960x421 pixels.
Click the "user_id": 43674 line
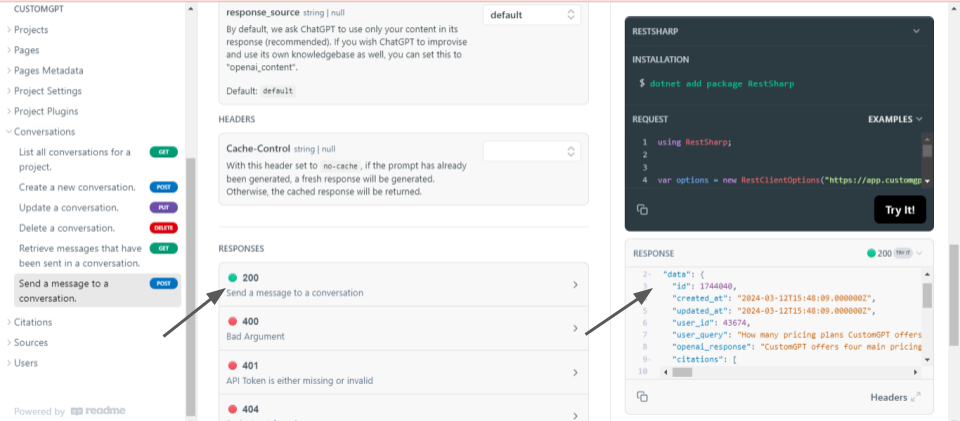pyautogui.click(x=711, y=322)
